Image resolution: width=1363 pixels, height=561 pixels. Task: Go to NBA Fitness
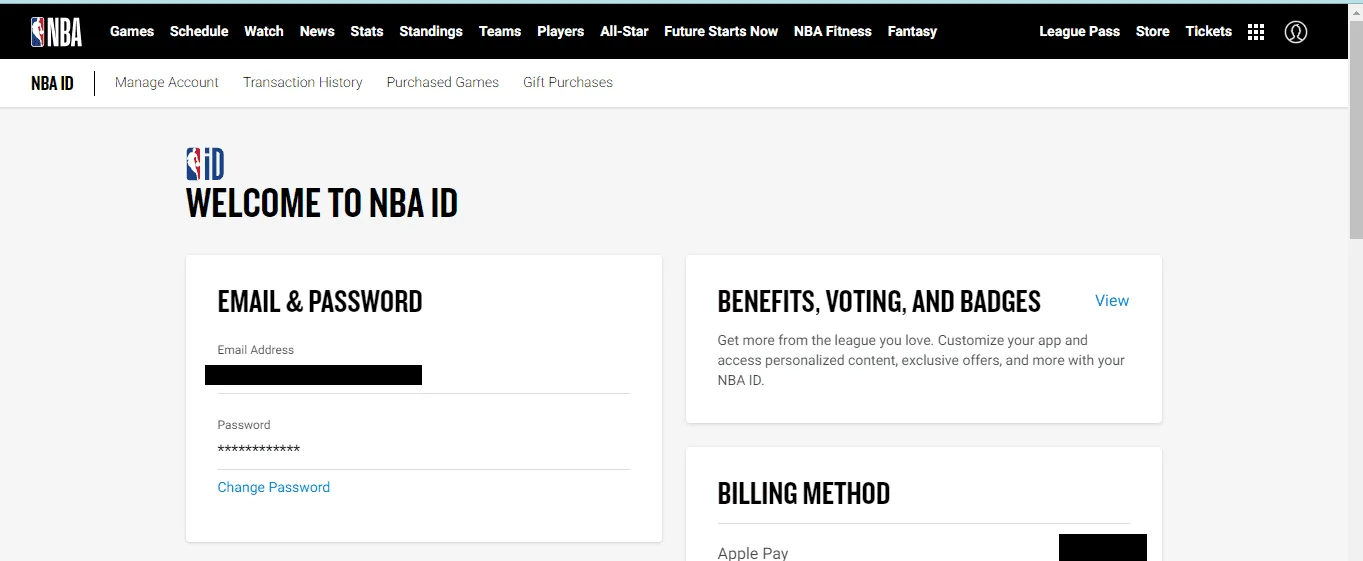[x=833, y=31]
